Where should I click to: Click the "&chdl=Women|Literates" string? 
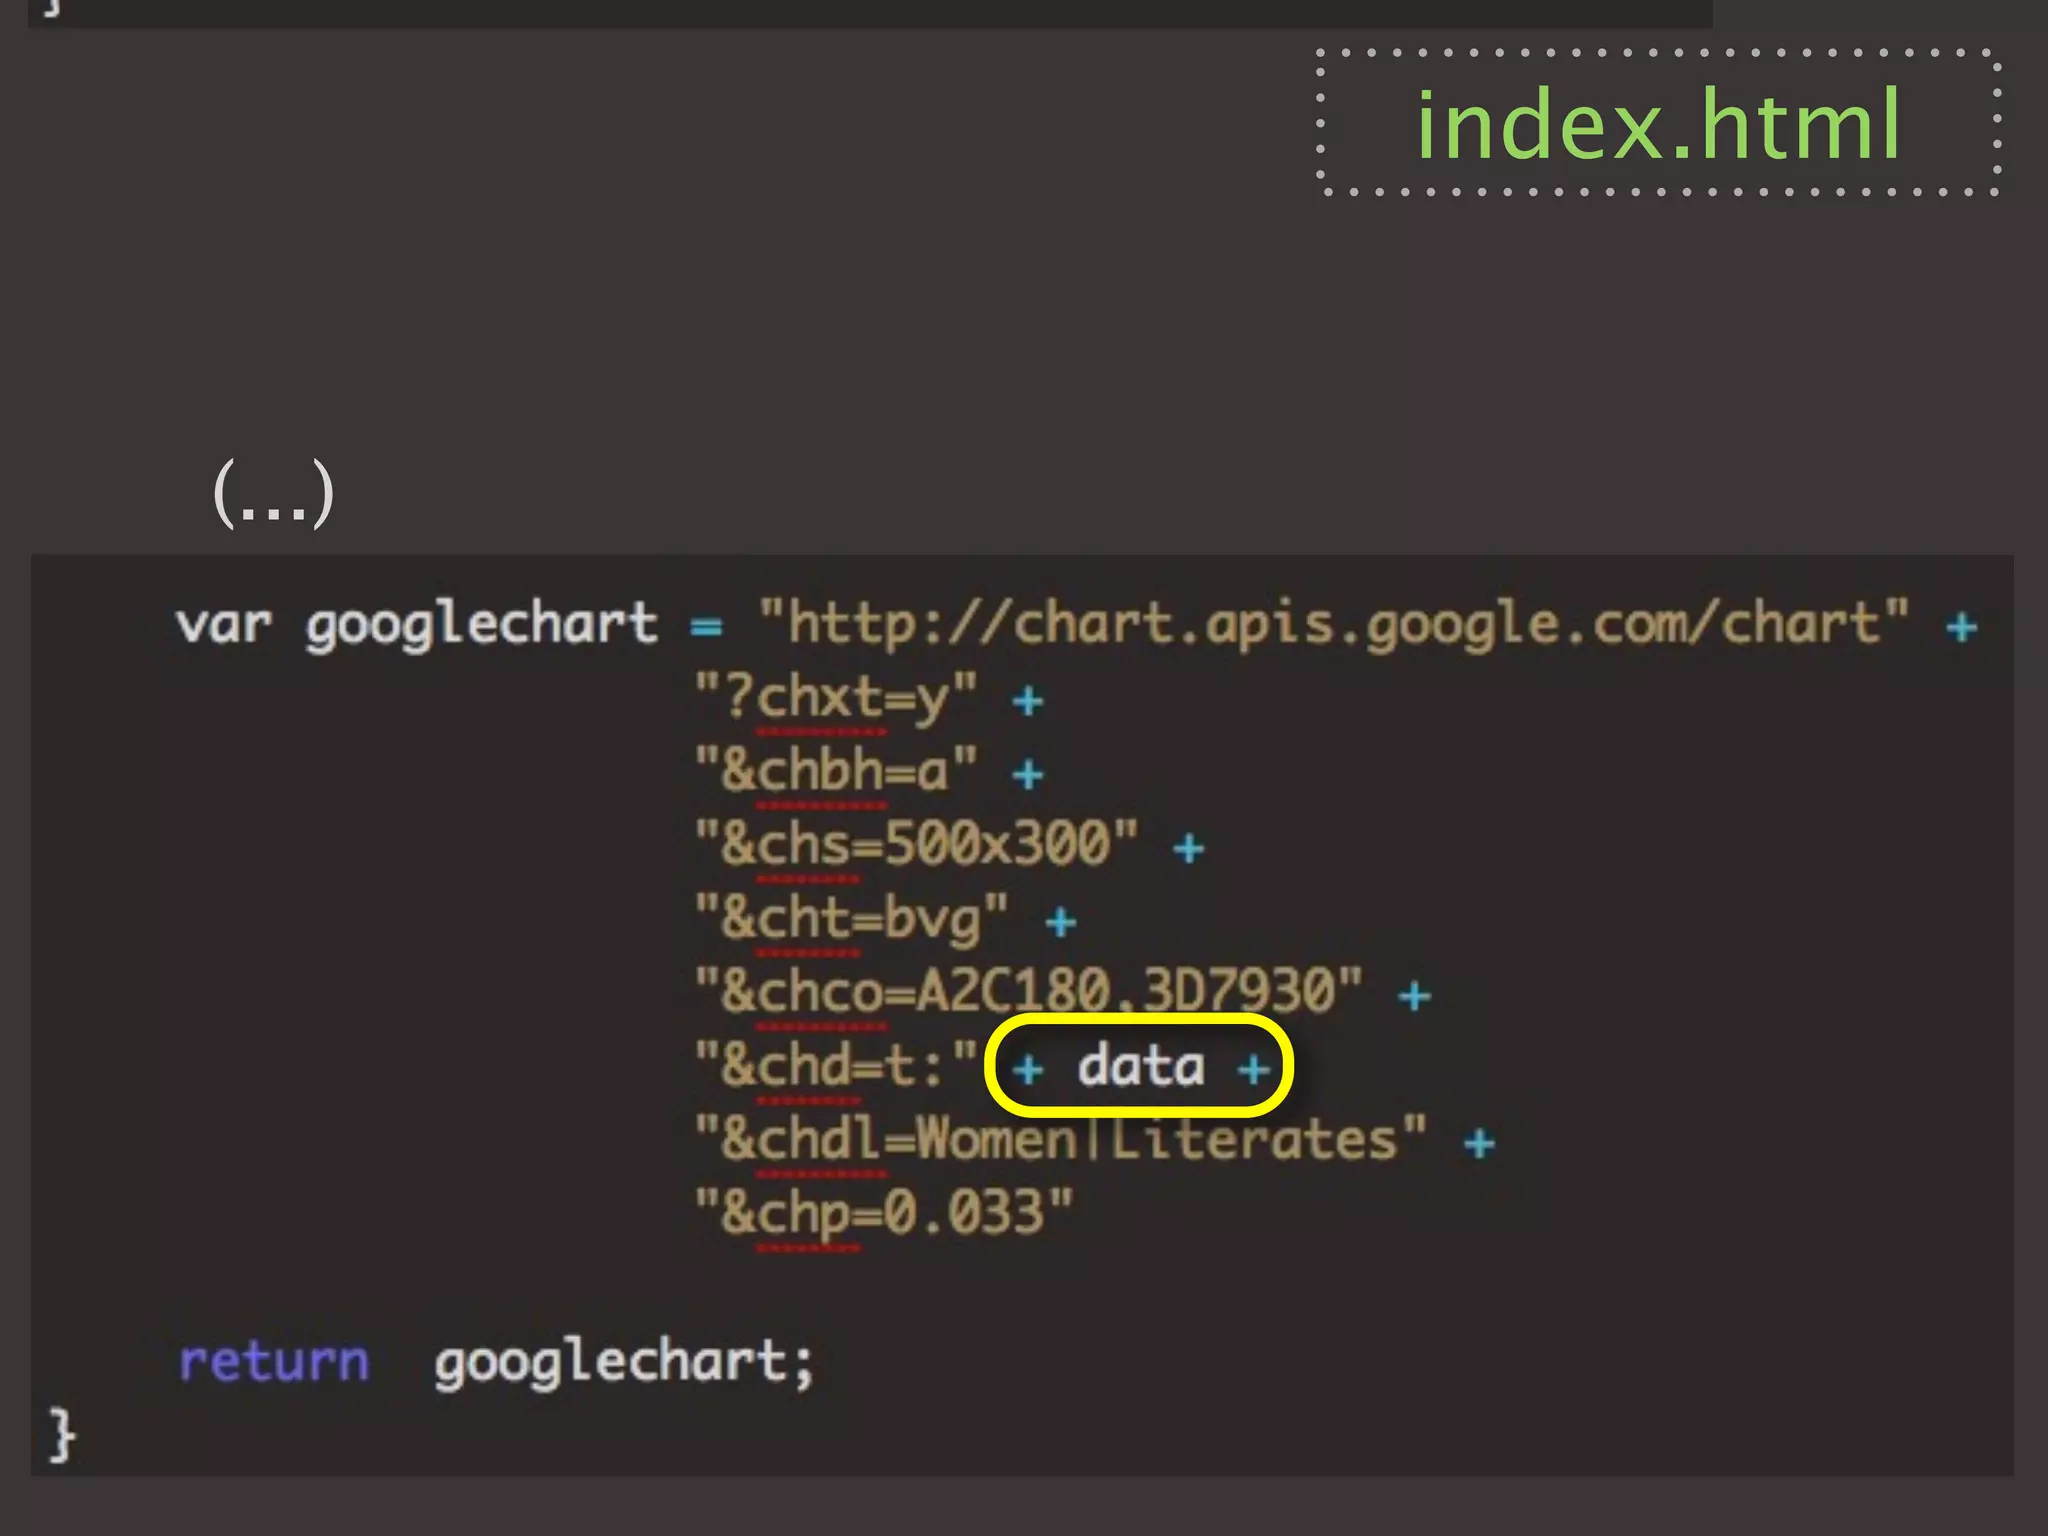coord(1061,1139)
